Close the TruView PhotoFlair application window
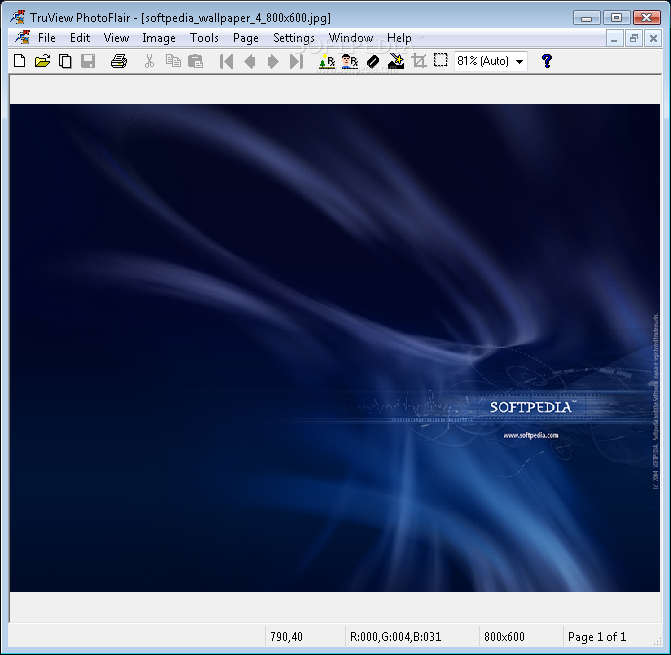671x655 pixels. pyautogui.click(x=647, y=18)
